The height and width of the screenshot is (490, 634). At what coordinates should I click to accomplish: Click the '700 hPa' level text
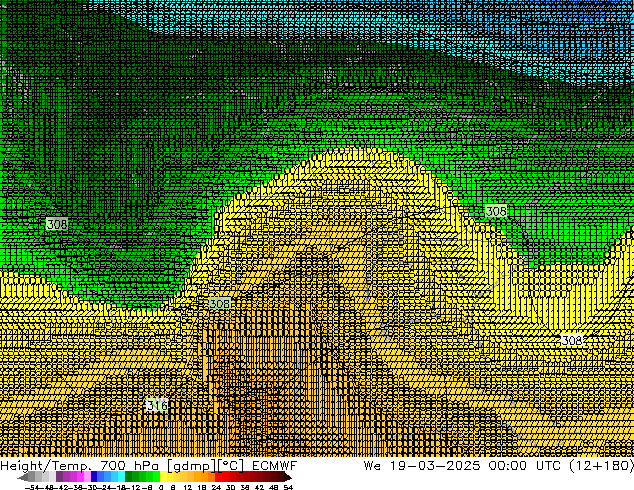(131, 466)
